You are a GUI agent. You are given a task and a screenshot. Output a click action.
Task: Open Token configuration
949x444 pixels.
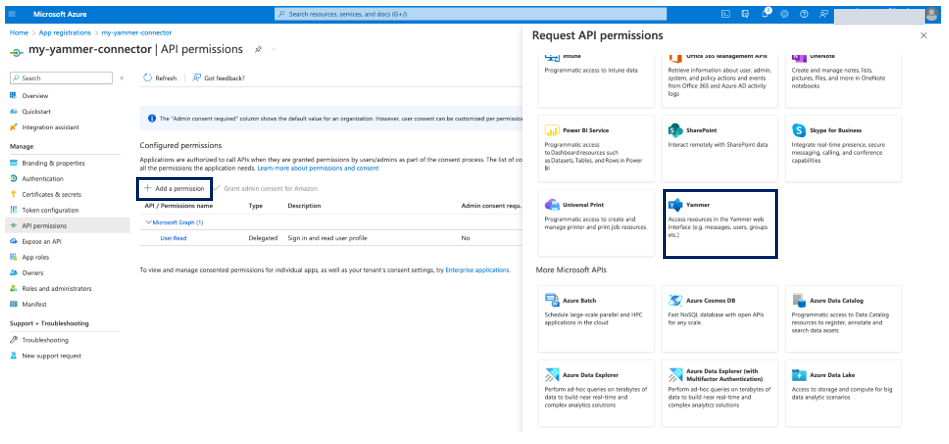(50, 210)
